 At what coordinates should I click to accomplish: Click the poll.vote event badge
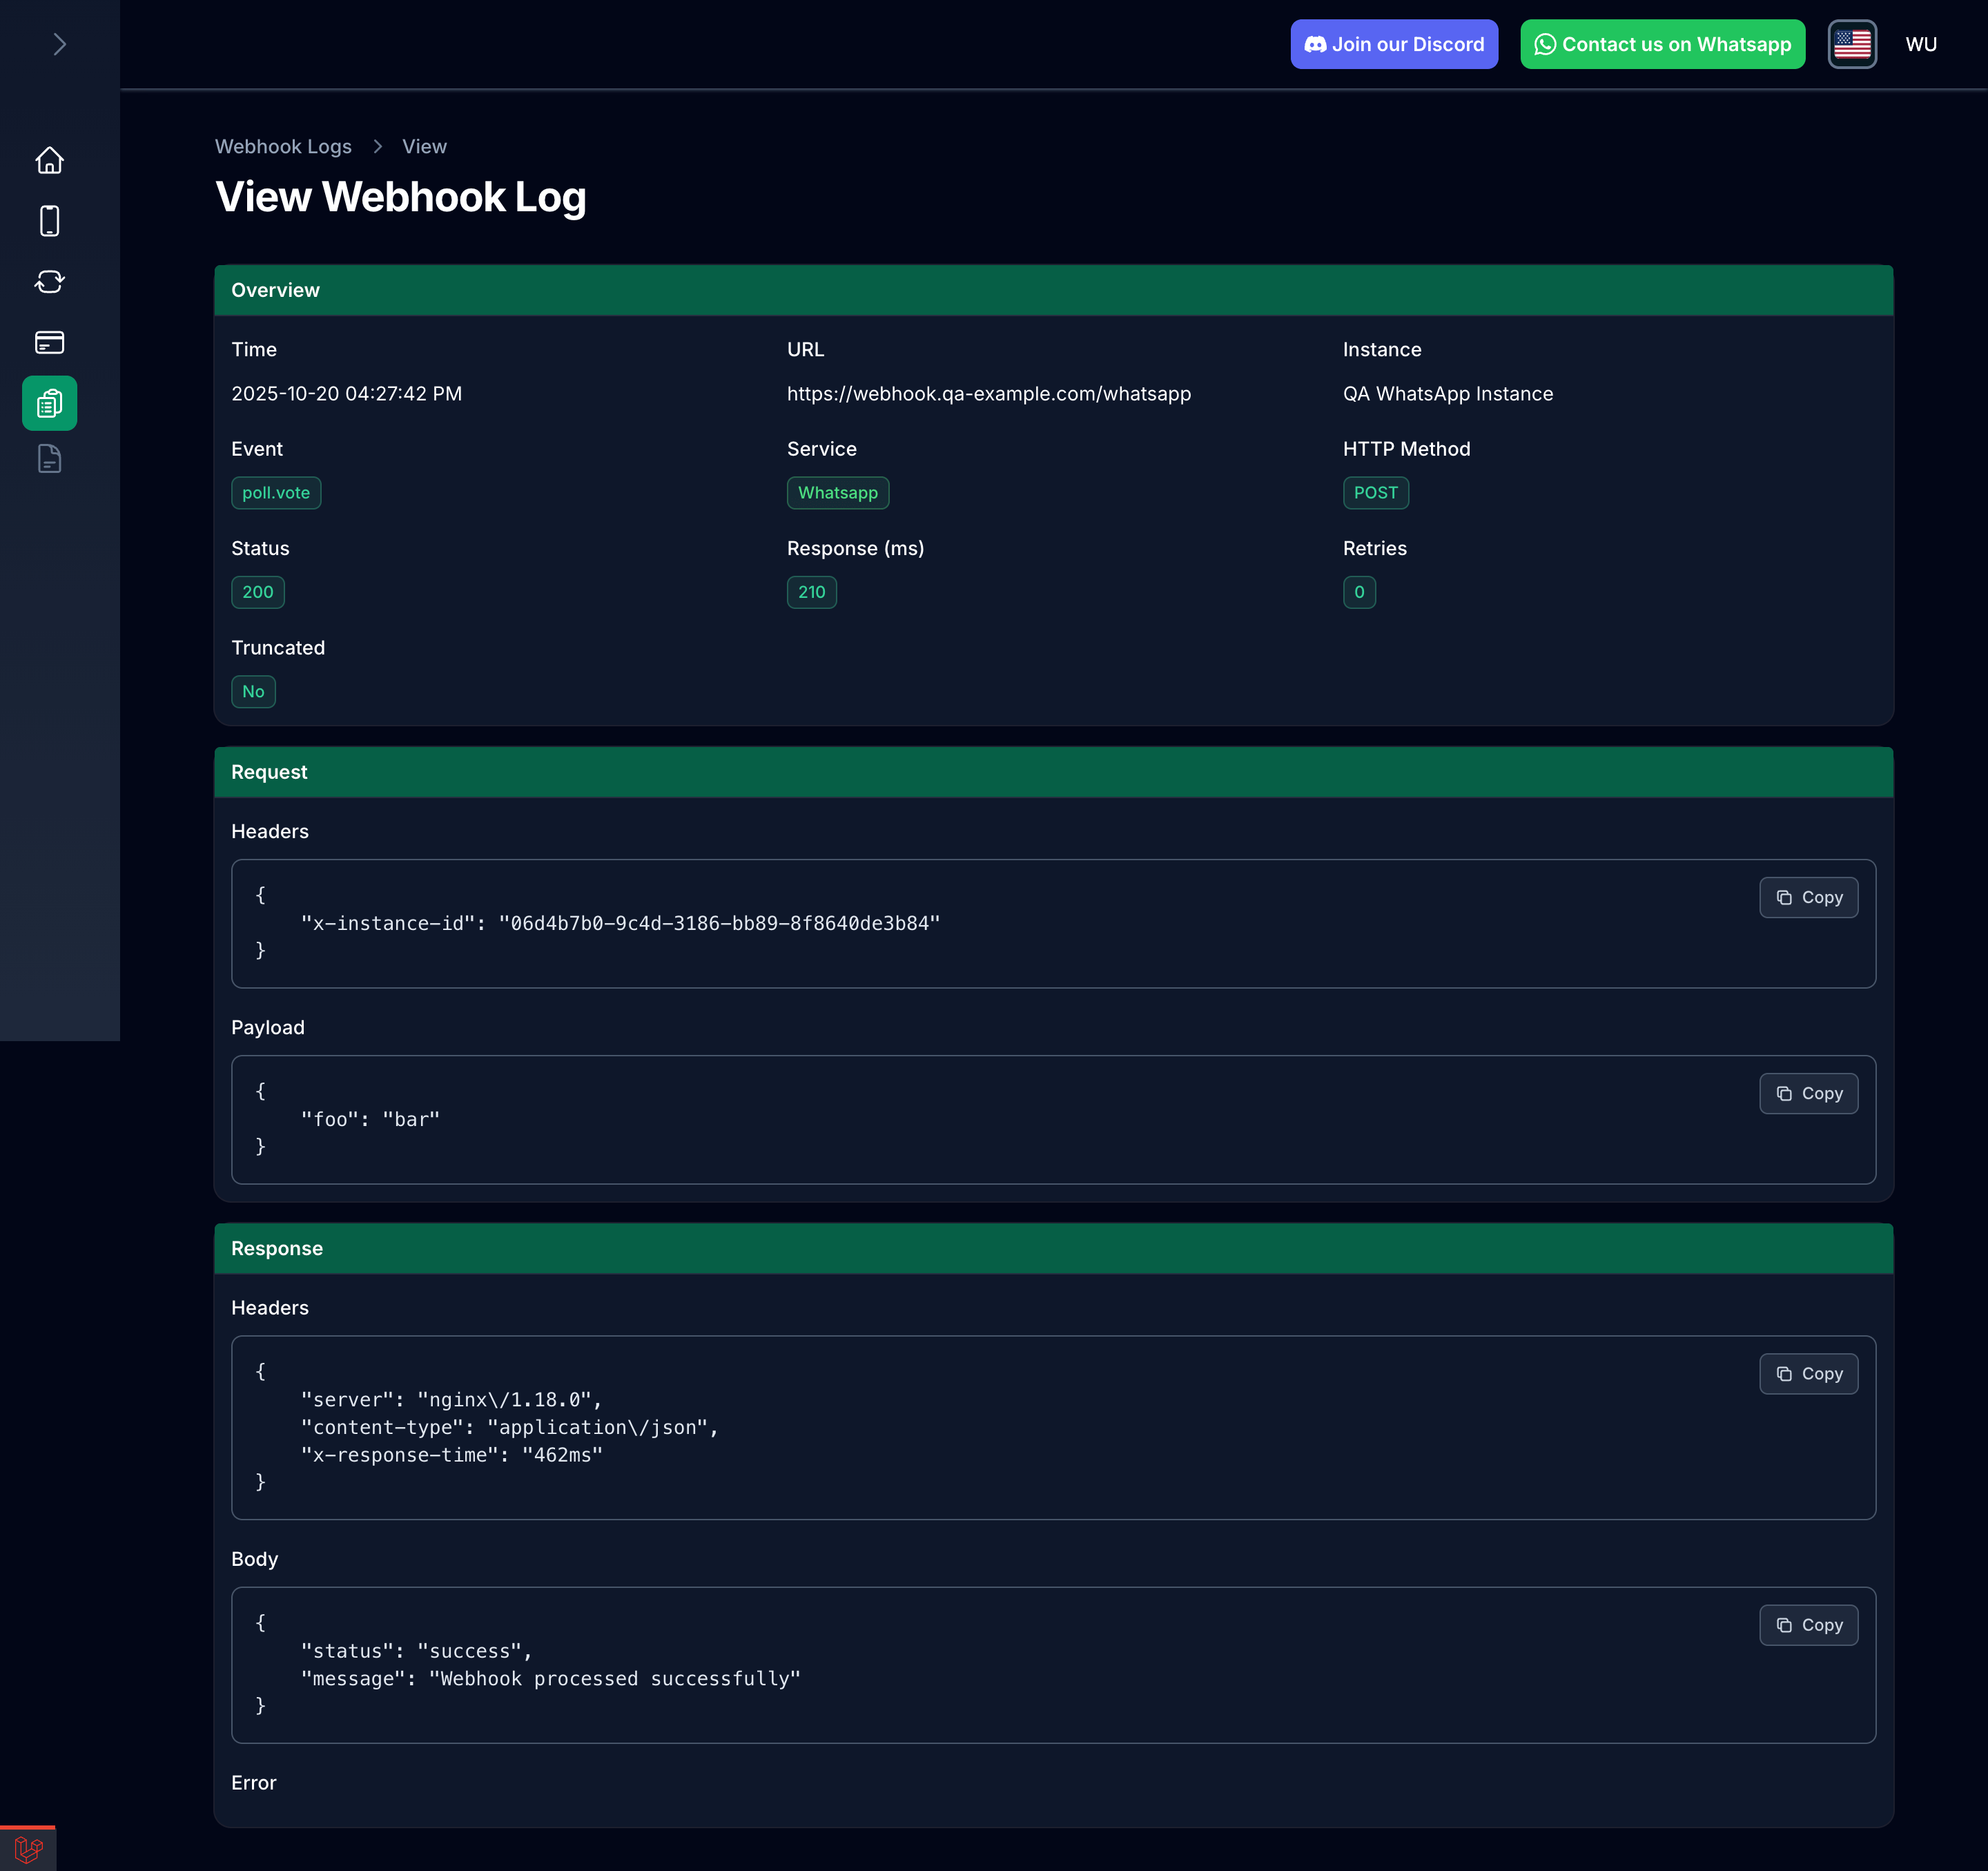point(276,492)
